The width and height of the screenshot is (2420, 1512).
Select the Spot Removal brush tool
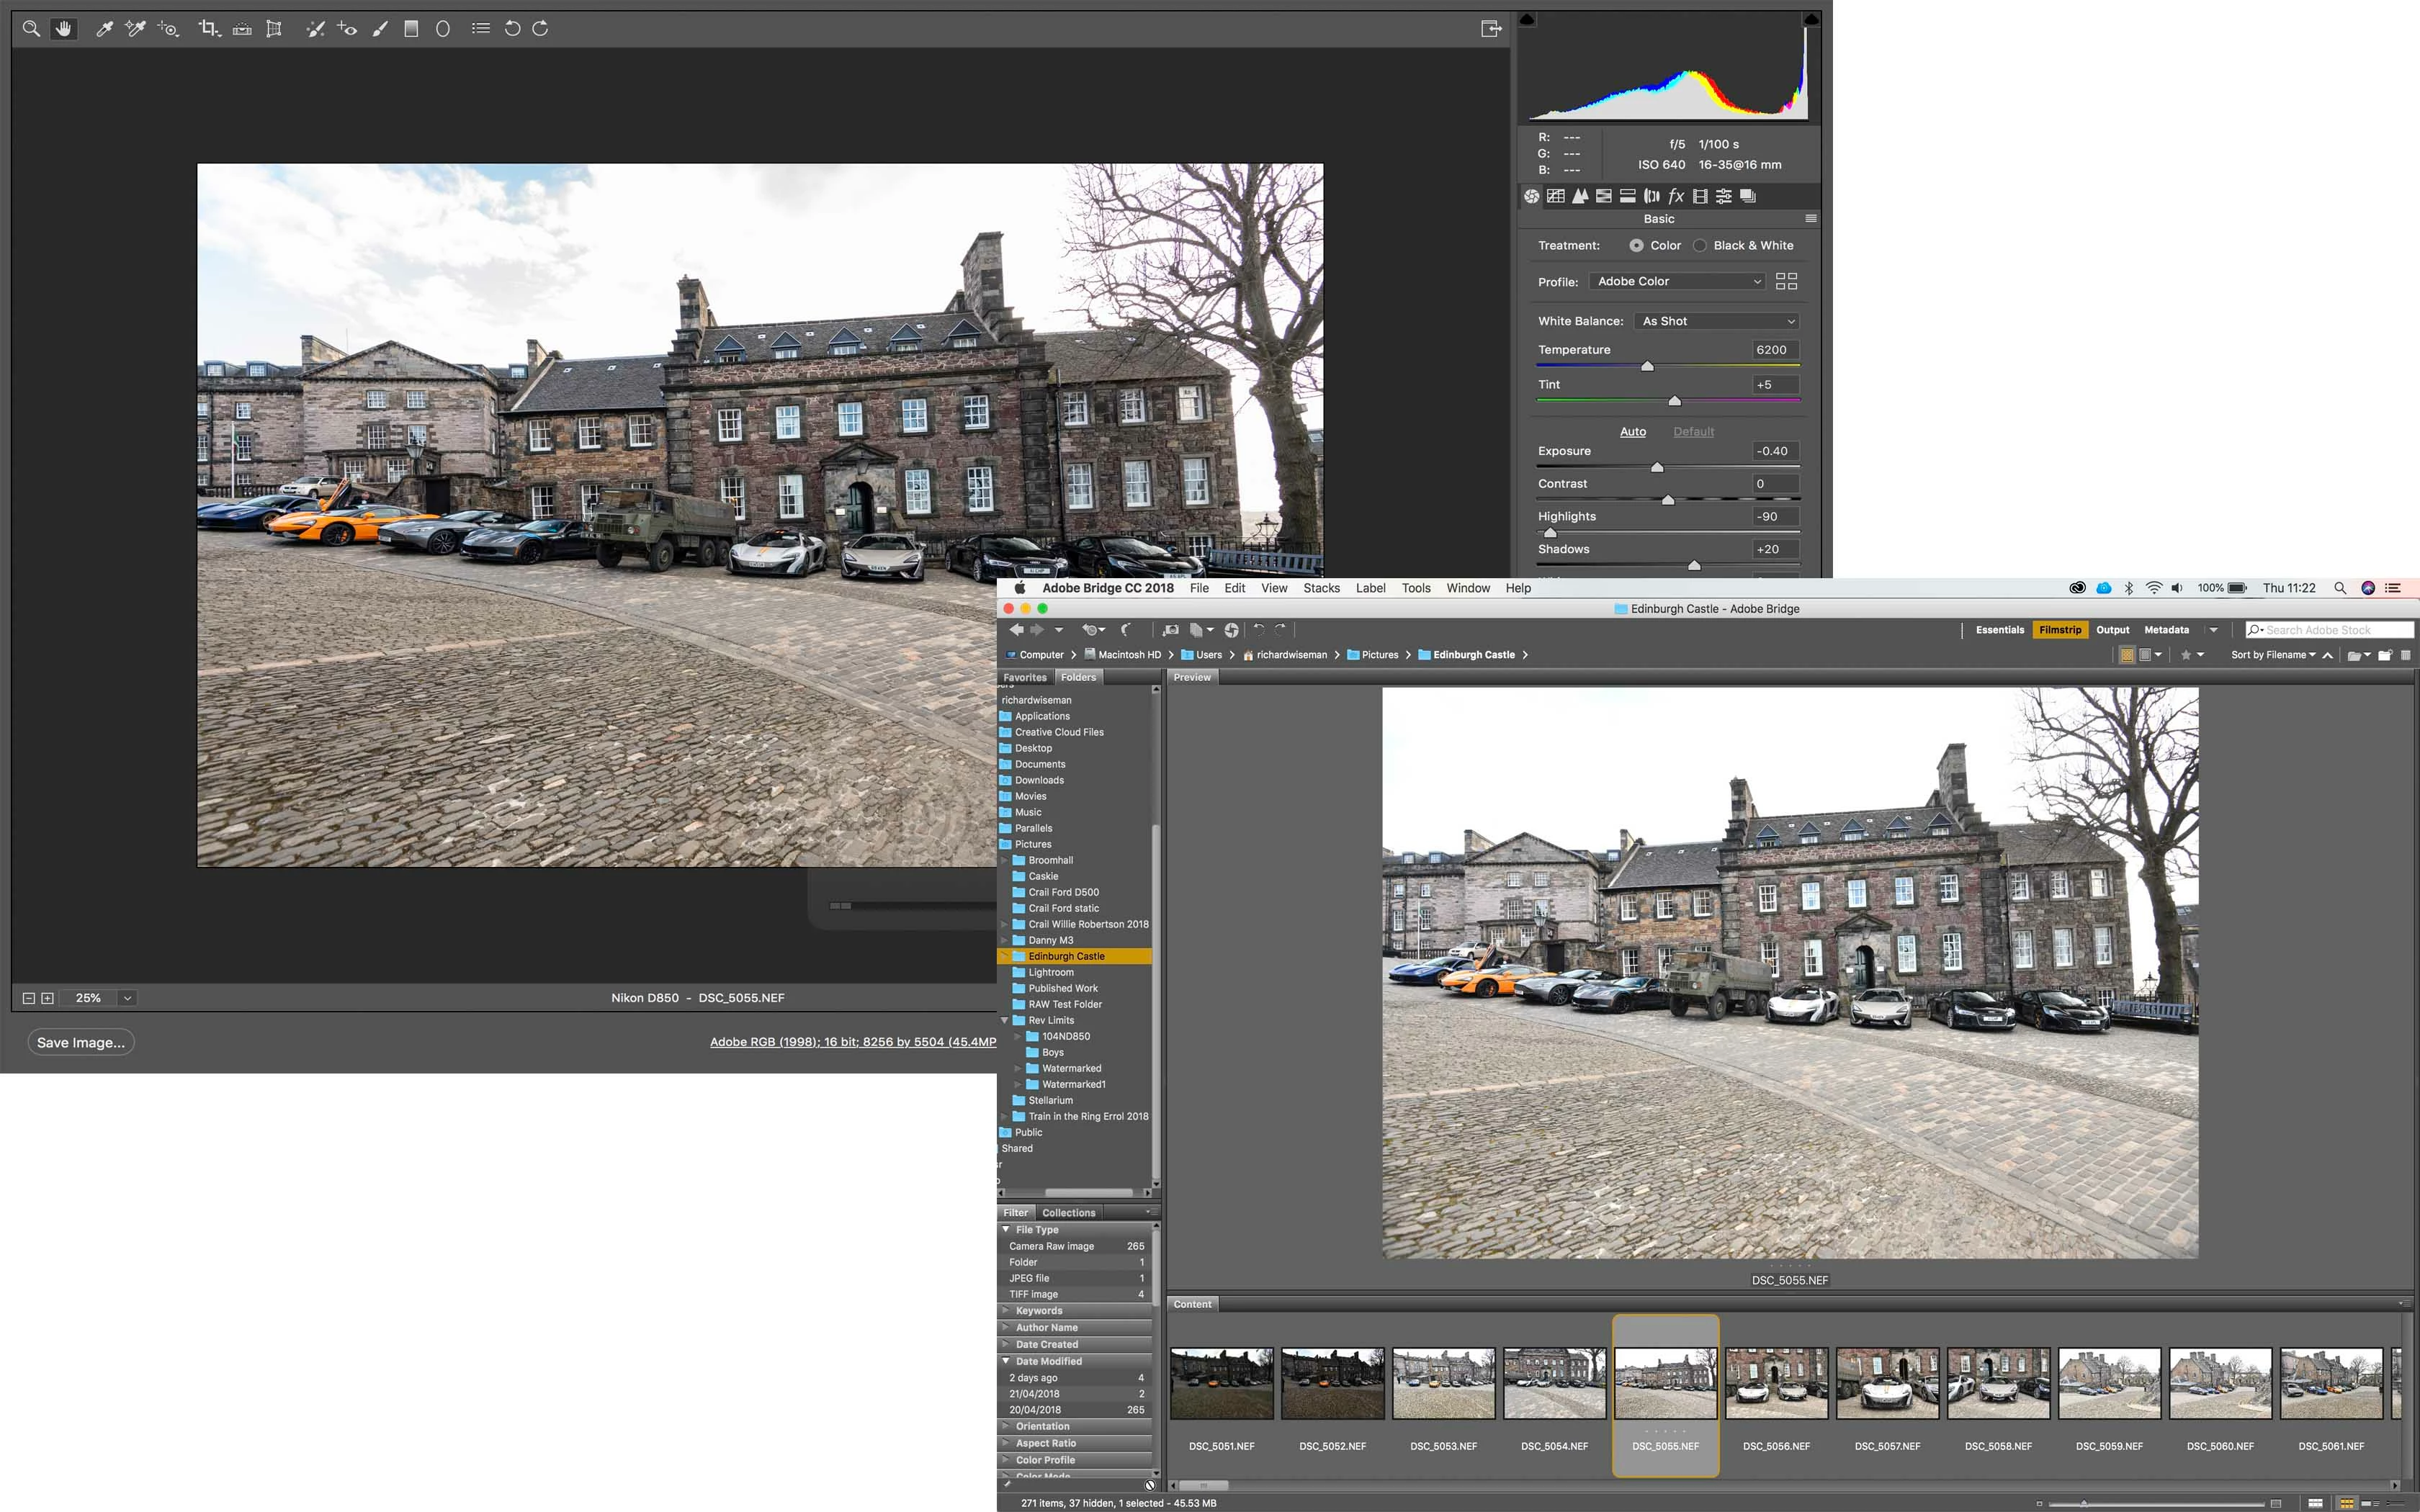click(315, 29)
